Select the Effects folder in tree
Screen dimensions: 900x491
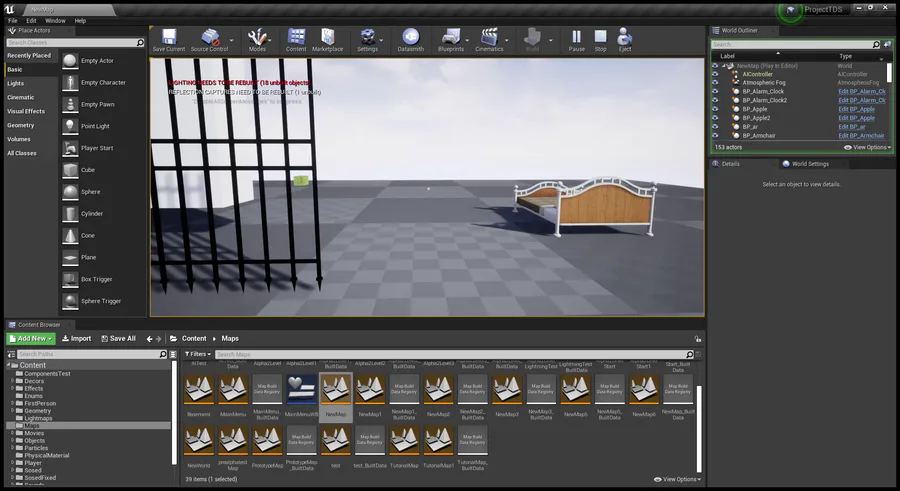(34, 388)
